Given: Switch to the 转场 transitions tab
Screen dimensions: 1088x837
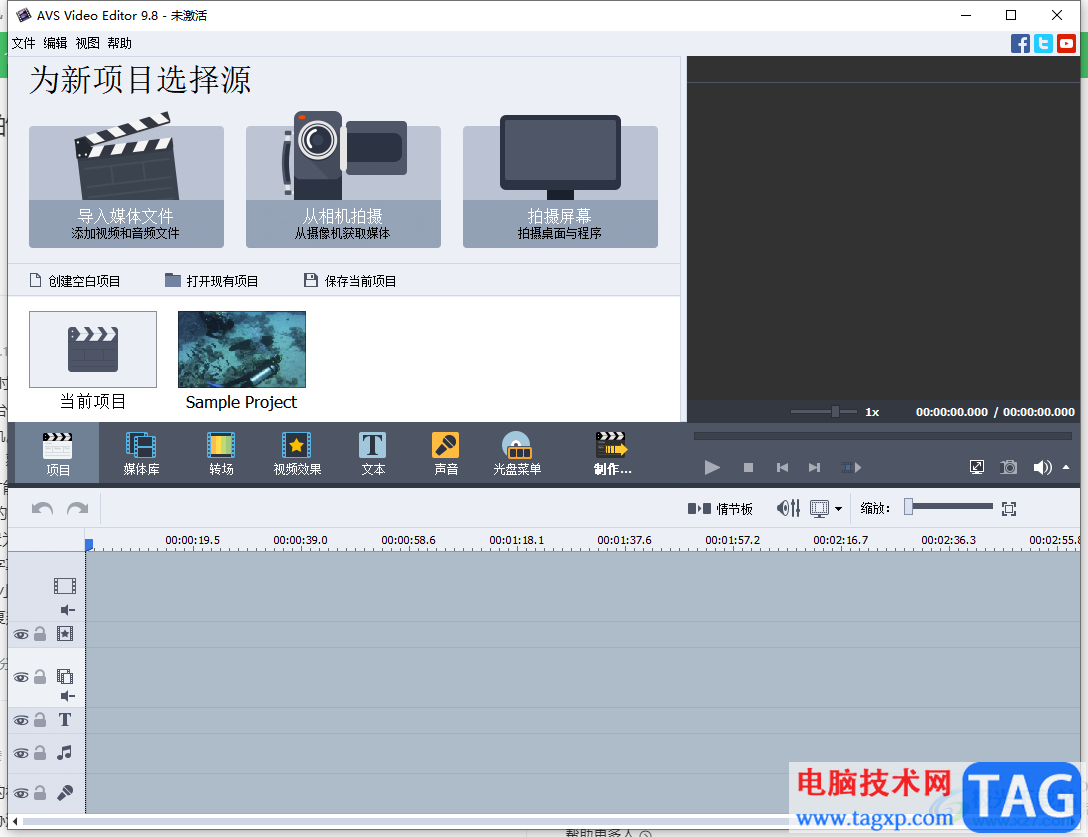Looking at the screenshot, I should (221, 453).
